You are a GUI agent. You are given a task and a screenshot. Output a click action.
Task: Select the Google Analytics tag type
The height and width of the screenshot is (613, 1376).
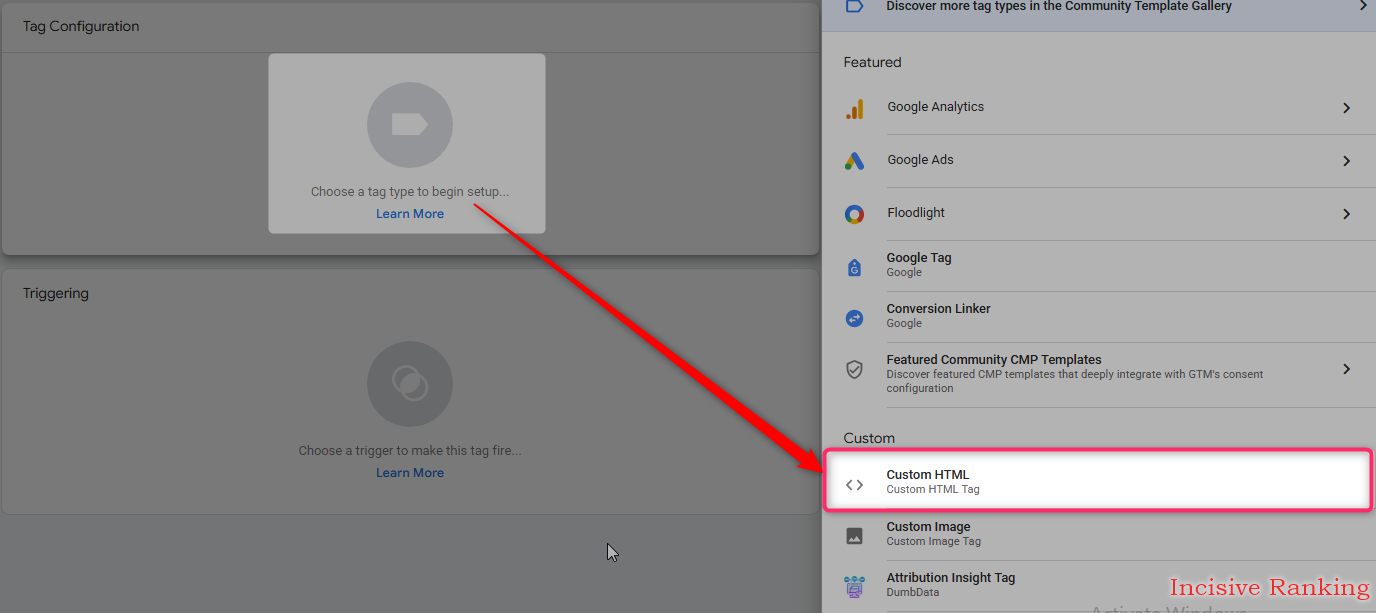tap(1098, 108)
